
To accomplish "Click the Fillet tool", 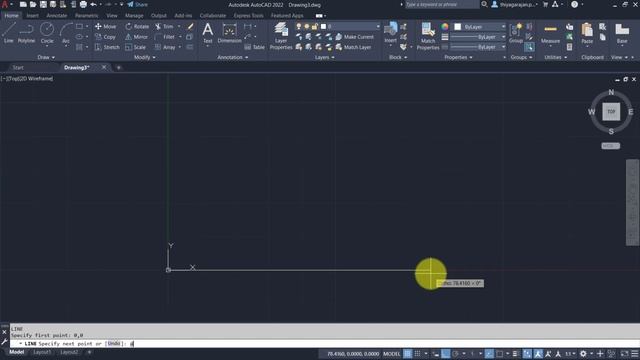I will 165,37.
